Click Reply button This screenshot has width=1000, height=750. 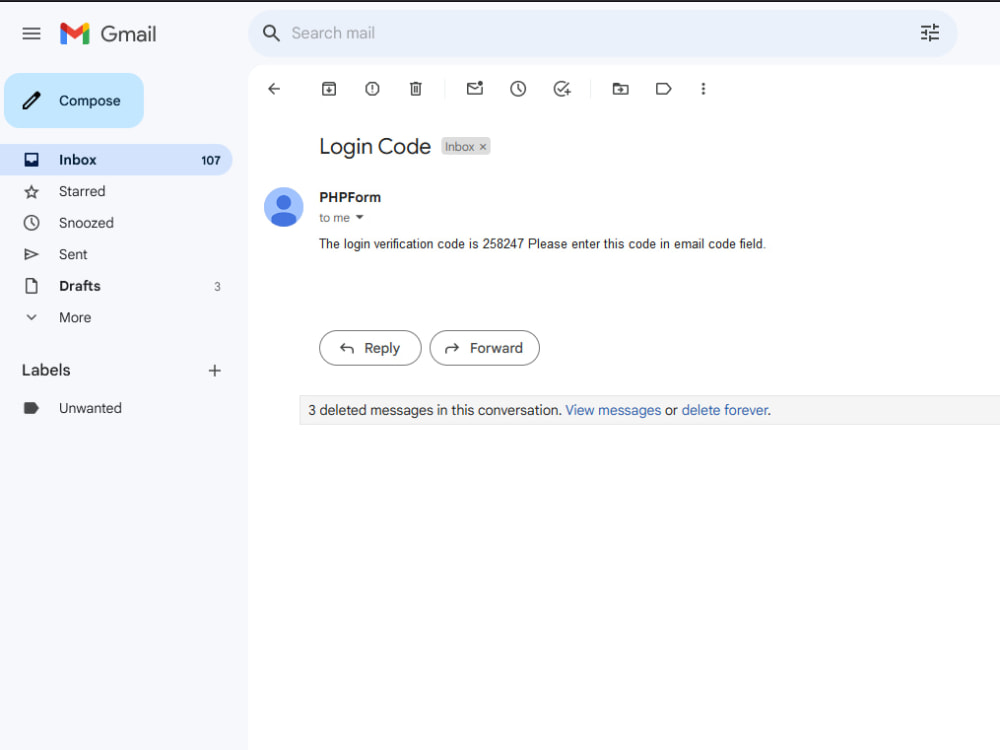(x=370, y=348)
